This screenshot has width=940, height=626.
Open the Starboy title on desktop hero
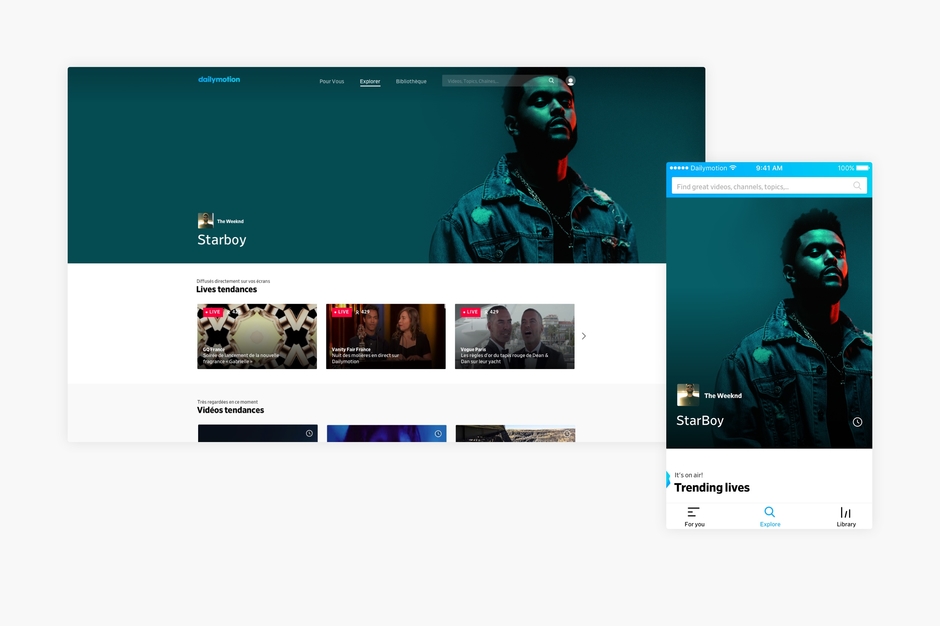222,240
